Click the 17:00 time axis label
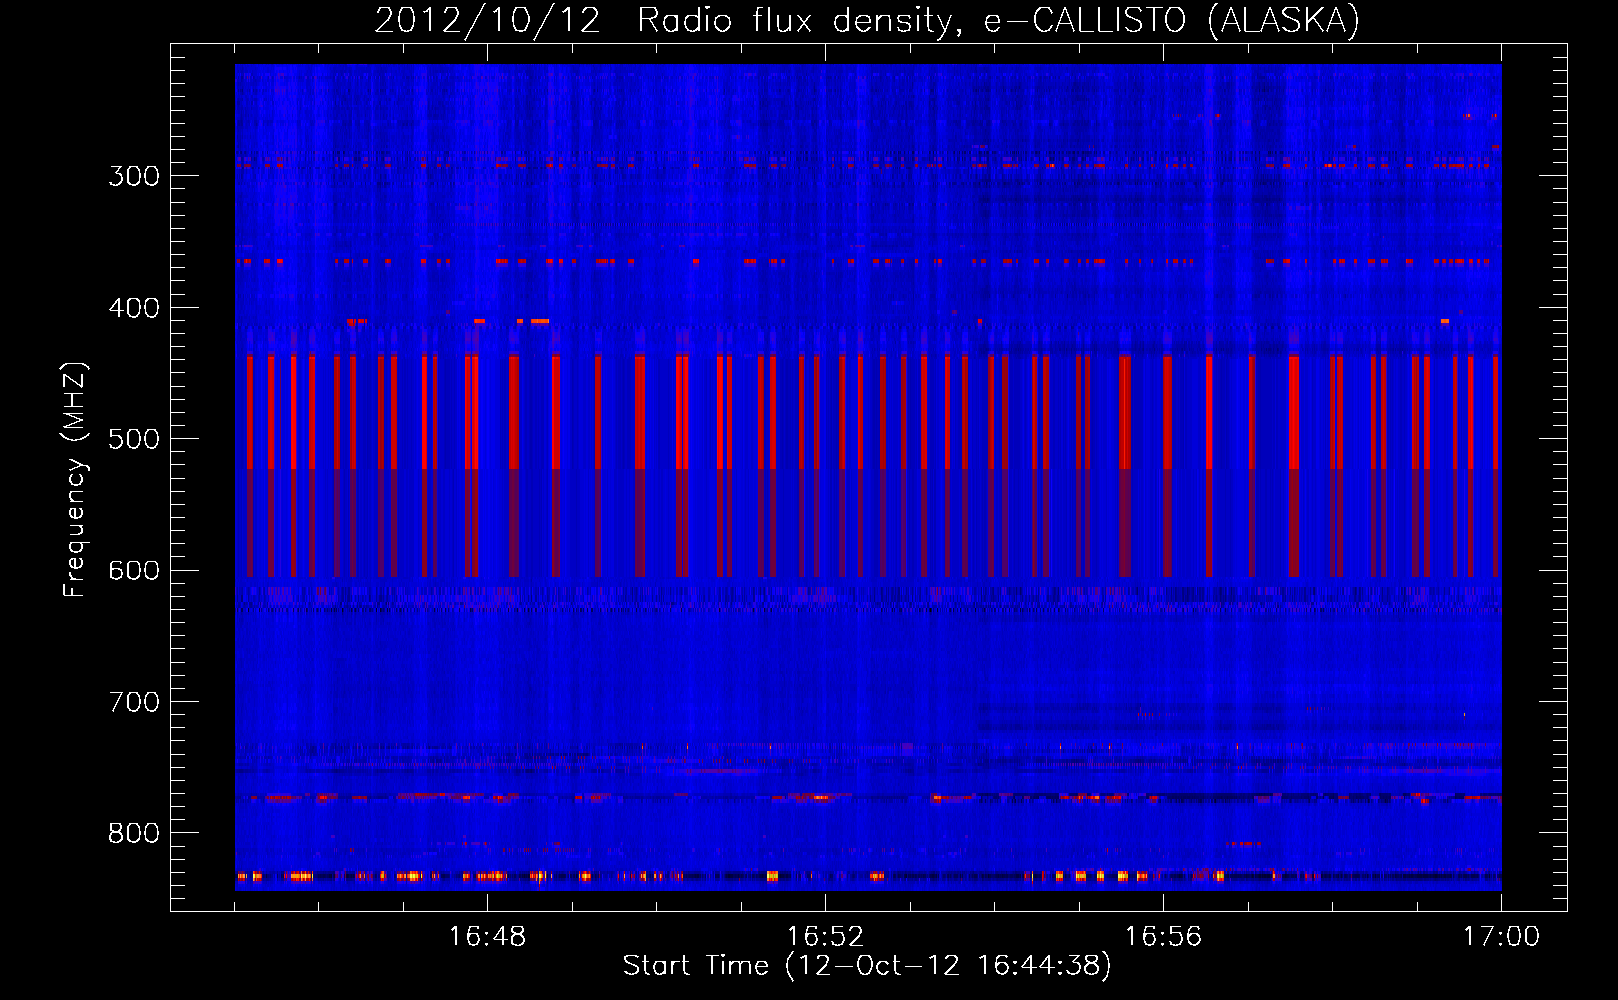The width and height of the screenshot is (1618, 1000). pos(1501,937)
